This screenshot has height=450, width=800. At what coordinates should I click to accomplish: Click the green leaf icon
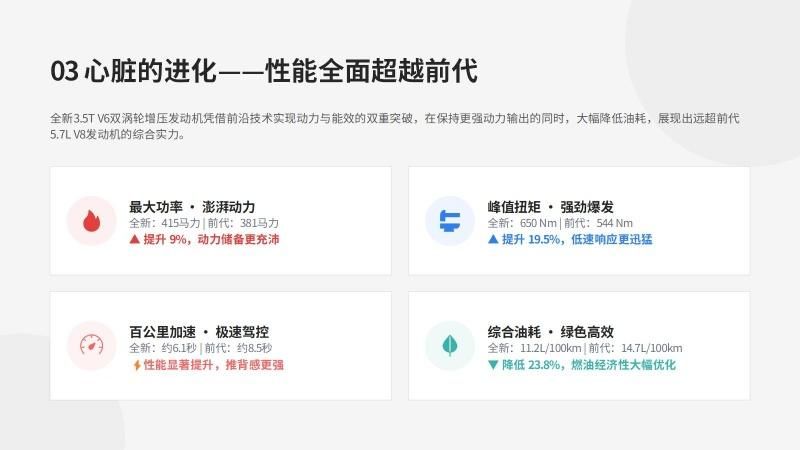[449, 345]
